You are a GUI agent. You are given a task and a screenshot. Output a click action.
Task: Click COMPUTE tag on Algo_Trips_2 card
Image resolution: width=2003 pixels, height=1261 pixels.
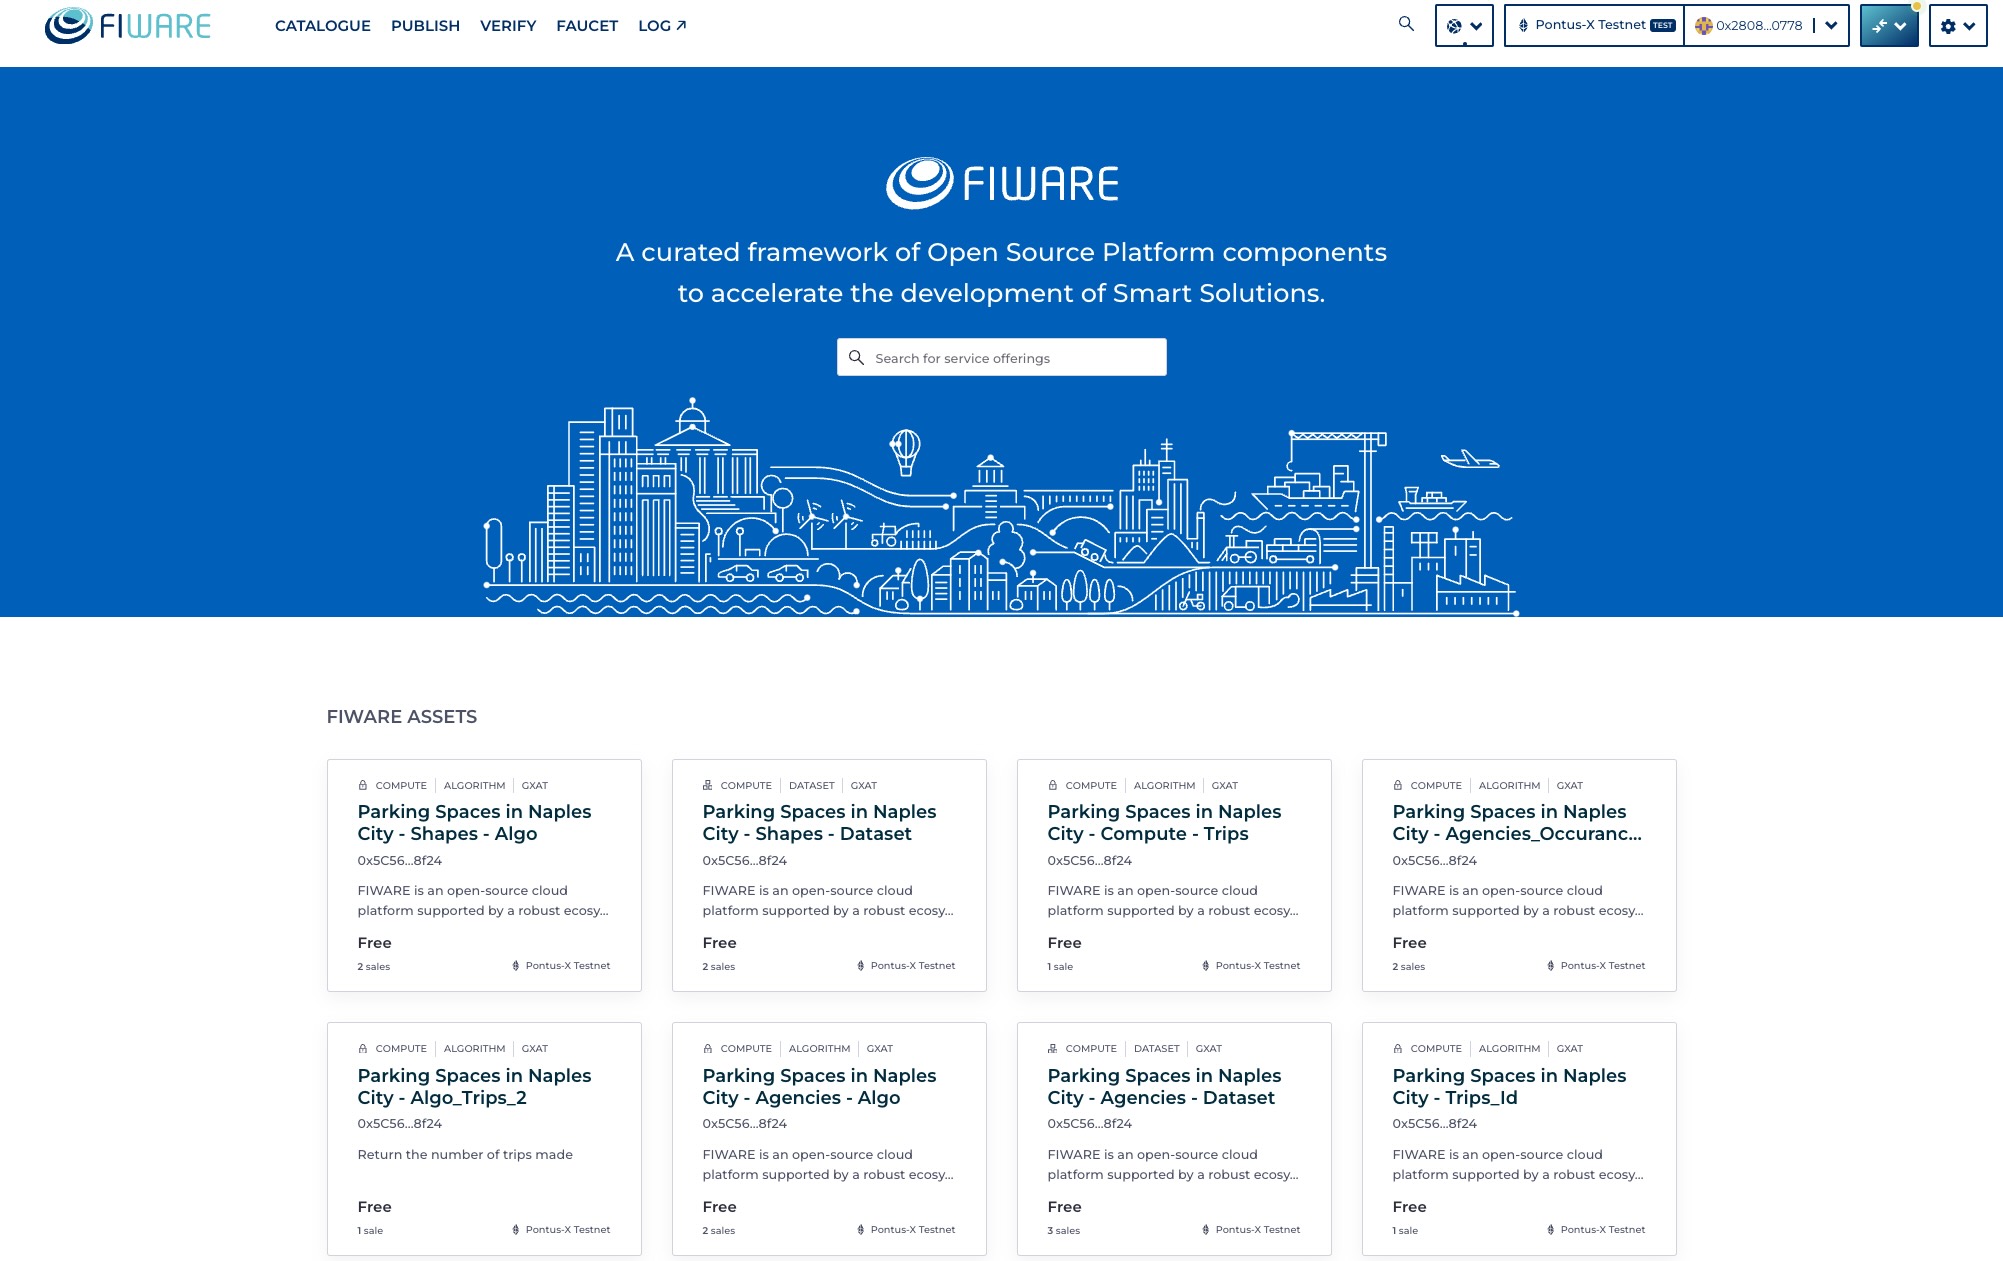(401, 1049)
